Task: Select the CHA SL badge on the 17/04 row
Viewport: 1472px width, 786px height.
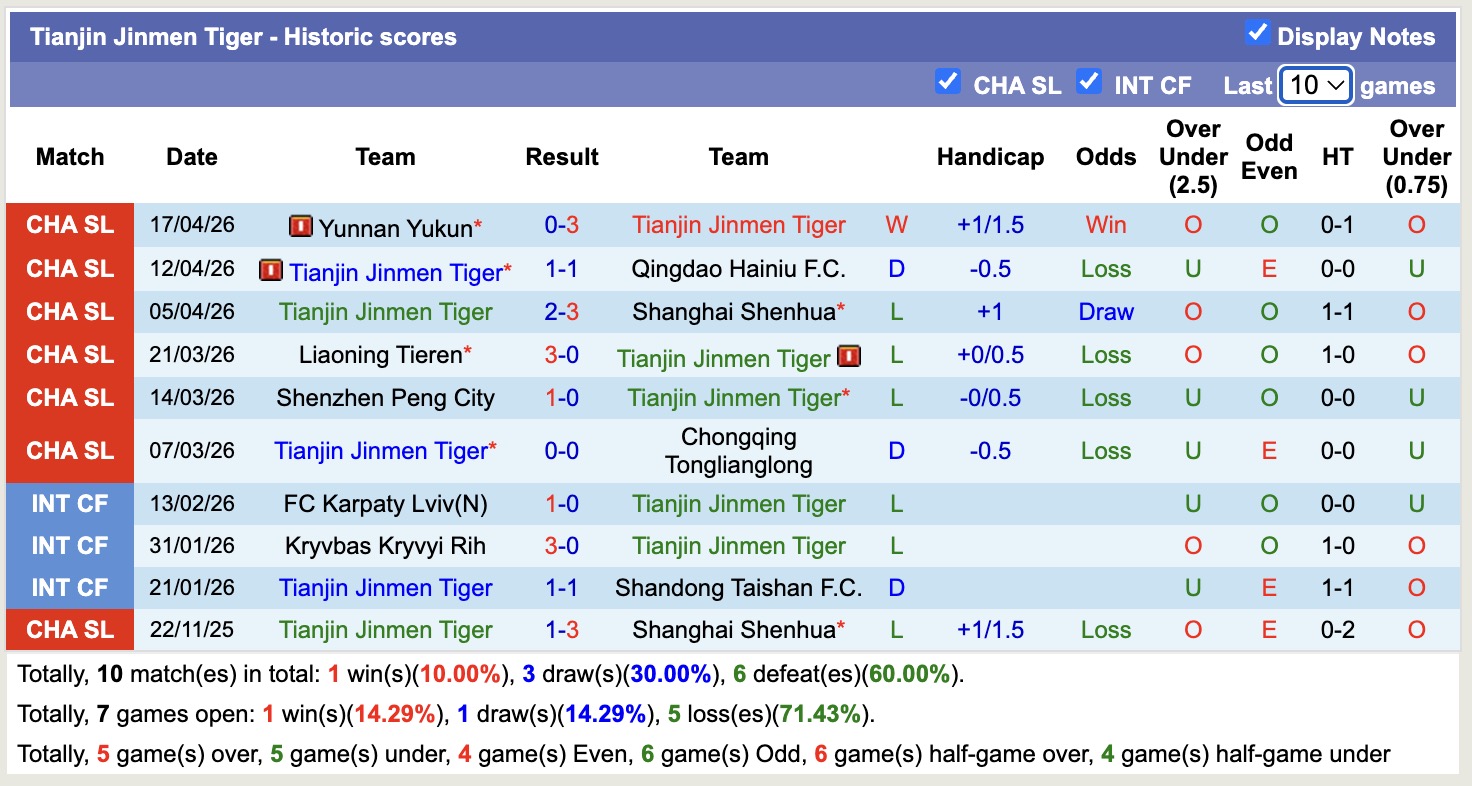Action: pos(69,224)
